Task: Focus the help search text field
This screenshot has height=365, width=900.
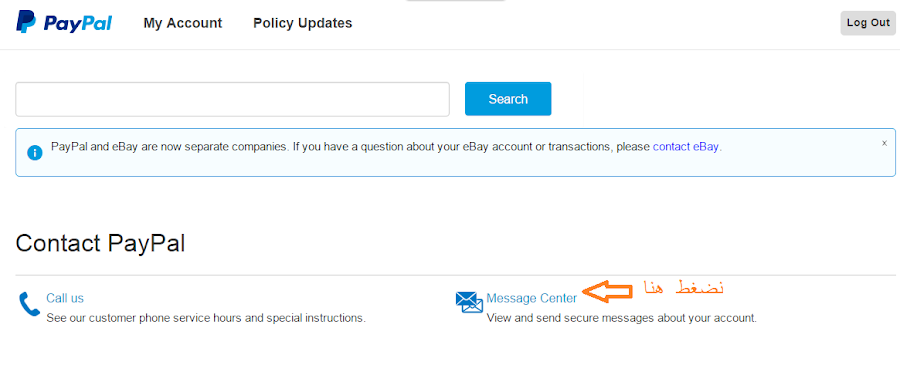Action: (x=232, y=99)
